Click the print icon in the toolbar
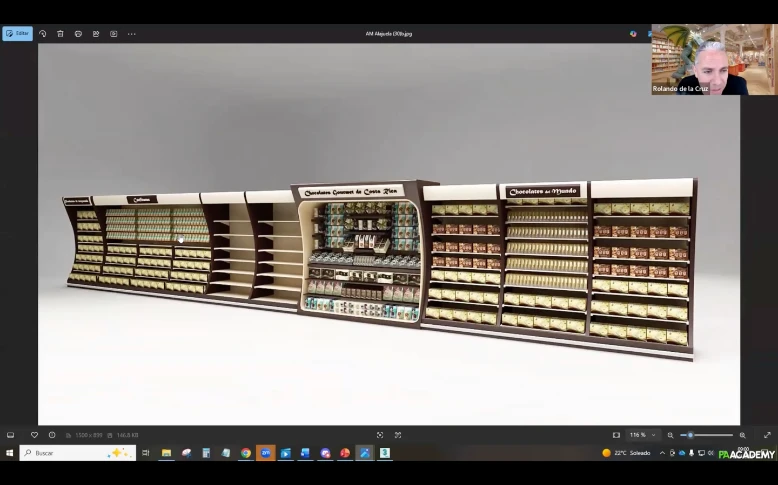This screenshot has width=778, height=485. point(78,33)
